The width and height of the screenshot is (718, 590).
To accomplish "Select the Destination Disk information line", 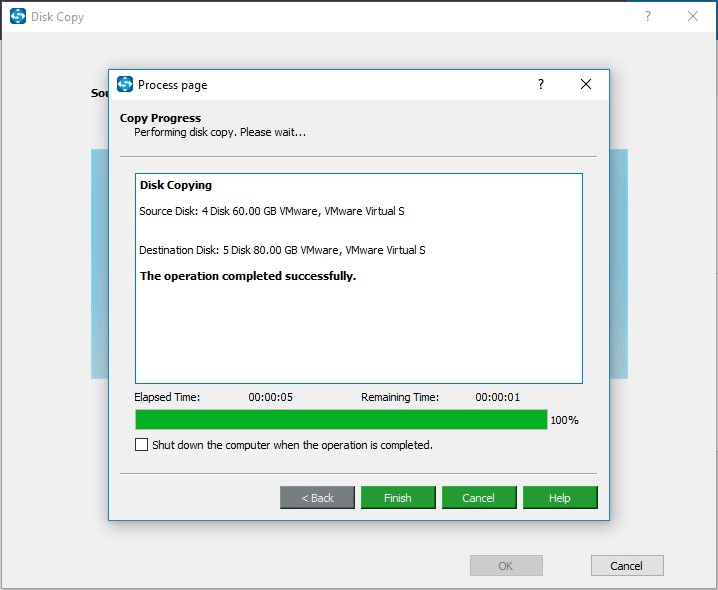I will 282,250.
